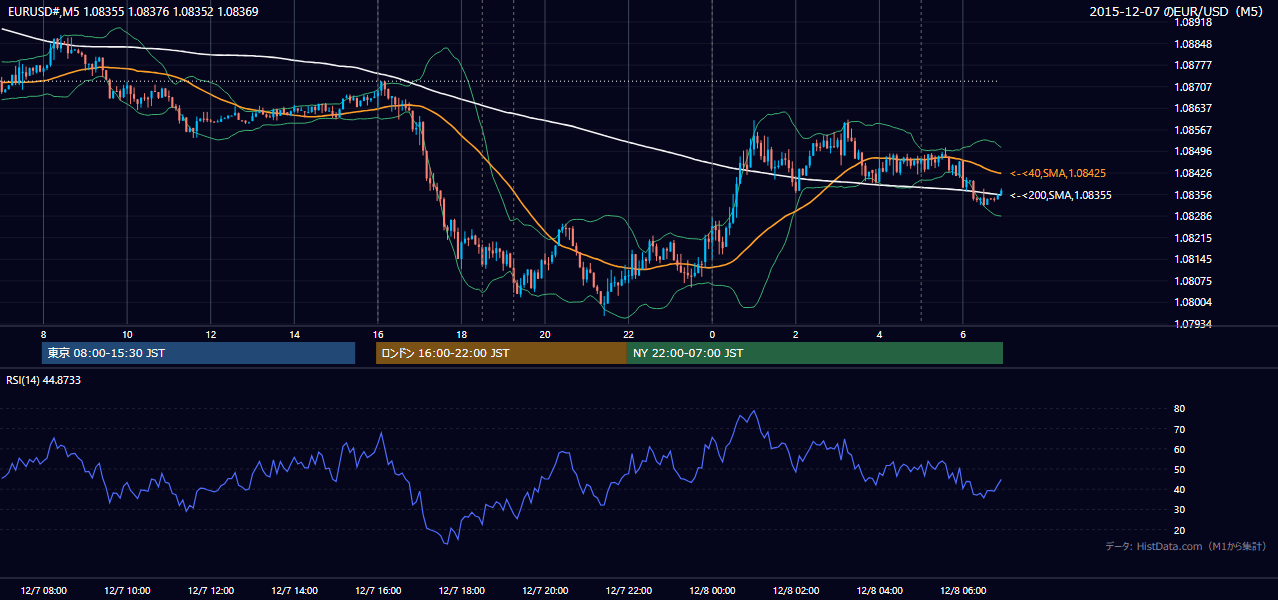The height and width of the screenshot is (600, 1278).
Task: Click price axis value 1.08075
Action: pos(1193,281)
